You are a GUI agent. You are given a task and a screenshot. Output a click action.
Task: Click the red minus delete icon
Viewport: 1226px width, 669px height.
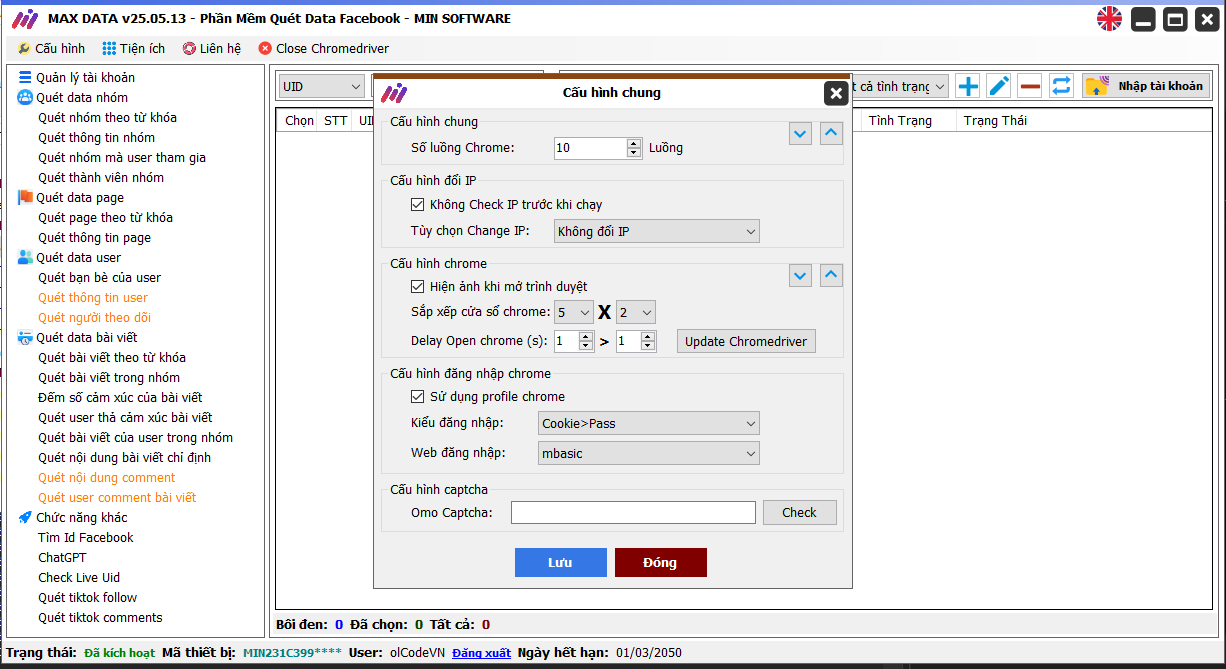1030,86
